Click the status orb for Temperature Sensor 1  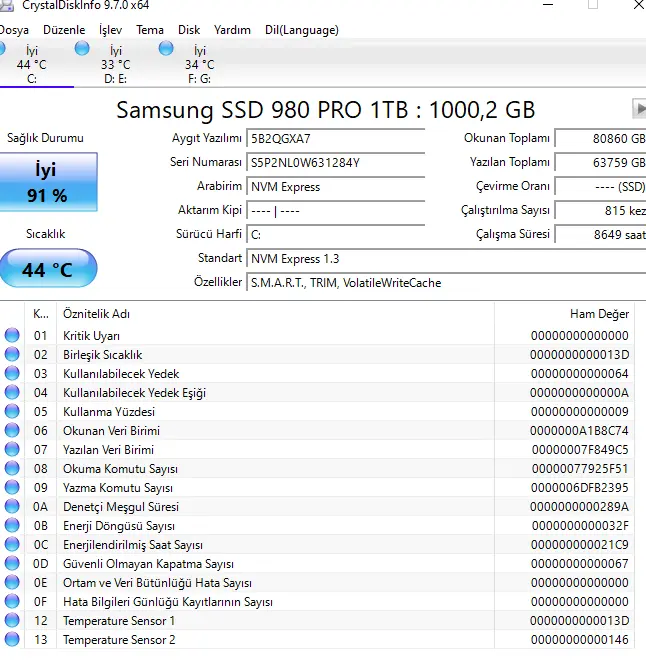coord(12,620)
